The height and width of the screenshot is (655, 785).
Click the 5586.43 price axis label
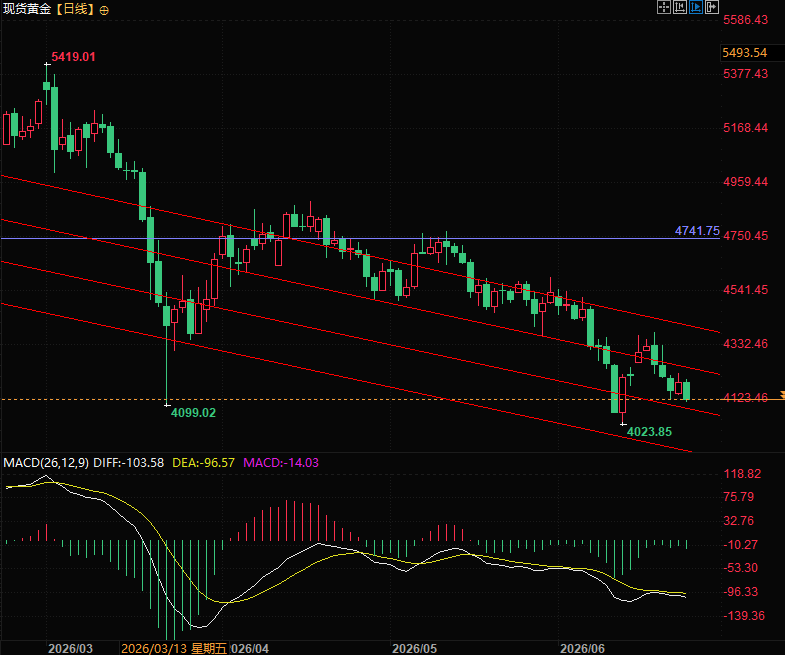pos(745,20)
